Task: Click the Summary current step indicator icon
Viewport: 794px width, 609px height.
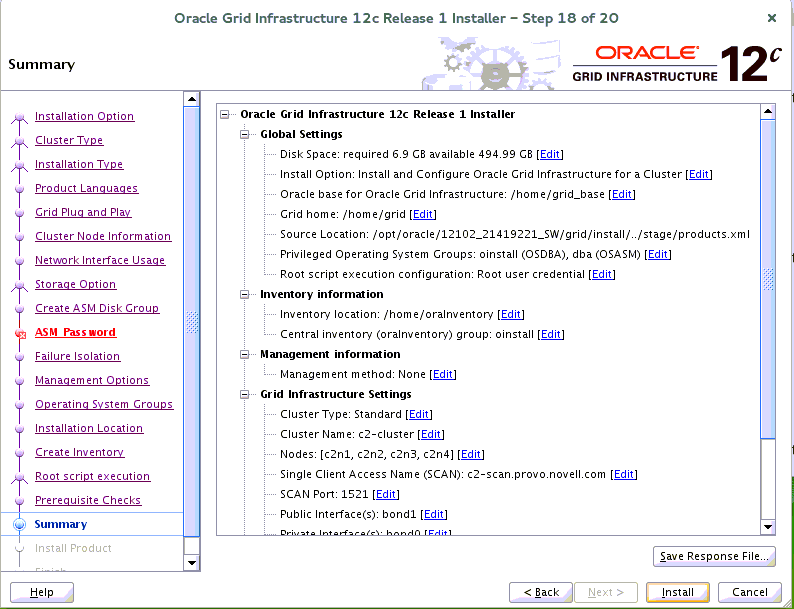Action: coord(19,524)
